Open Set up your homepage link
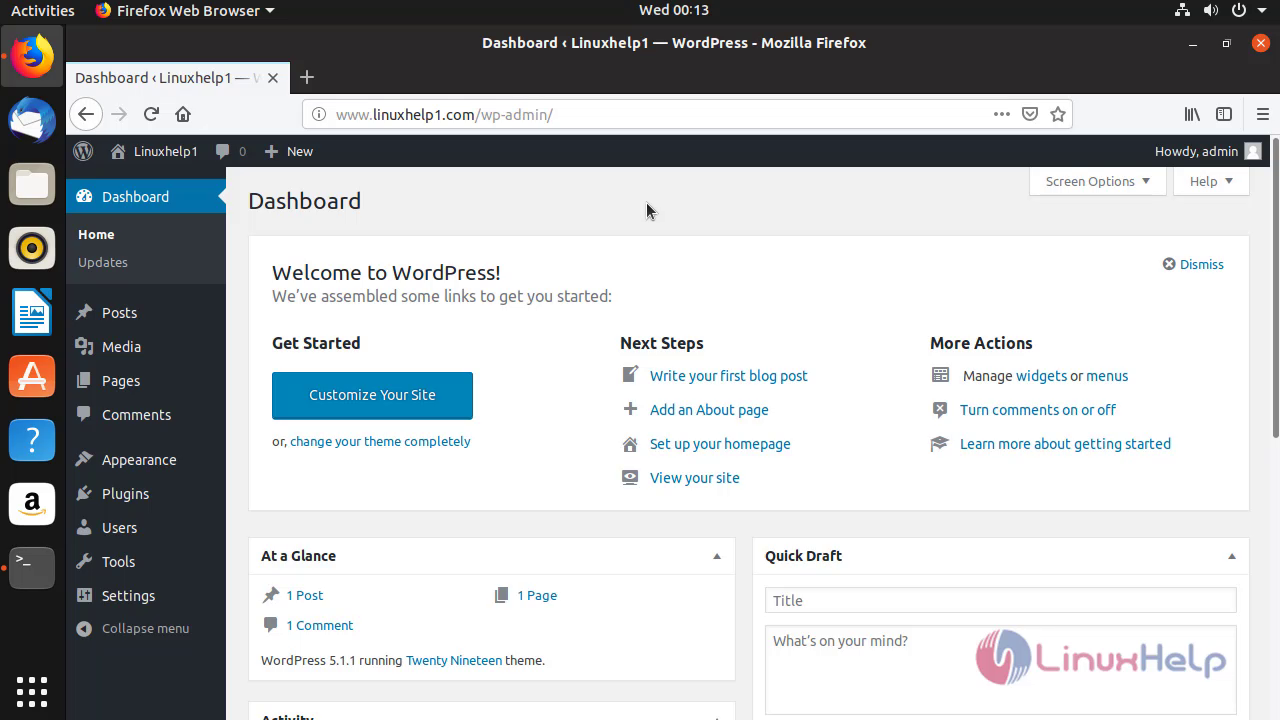 [x=720, y=444]
